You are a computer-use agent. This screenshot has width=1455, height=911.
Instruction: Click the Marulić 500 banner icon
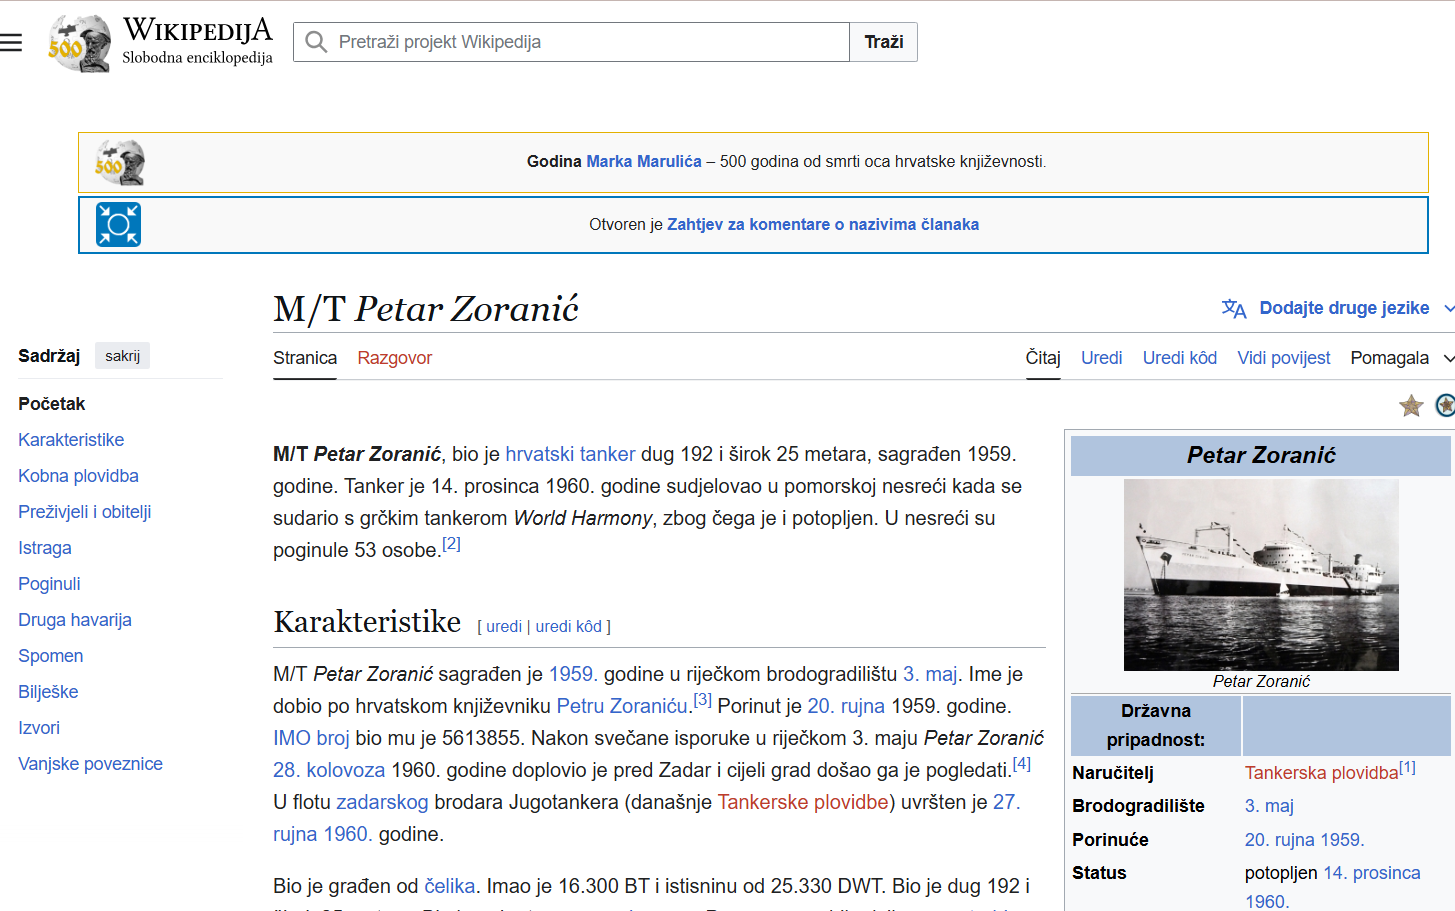click(x=120, y=162)
